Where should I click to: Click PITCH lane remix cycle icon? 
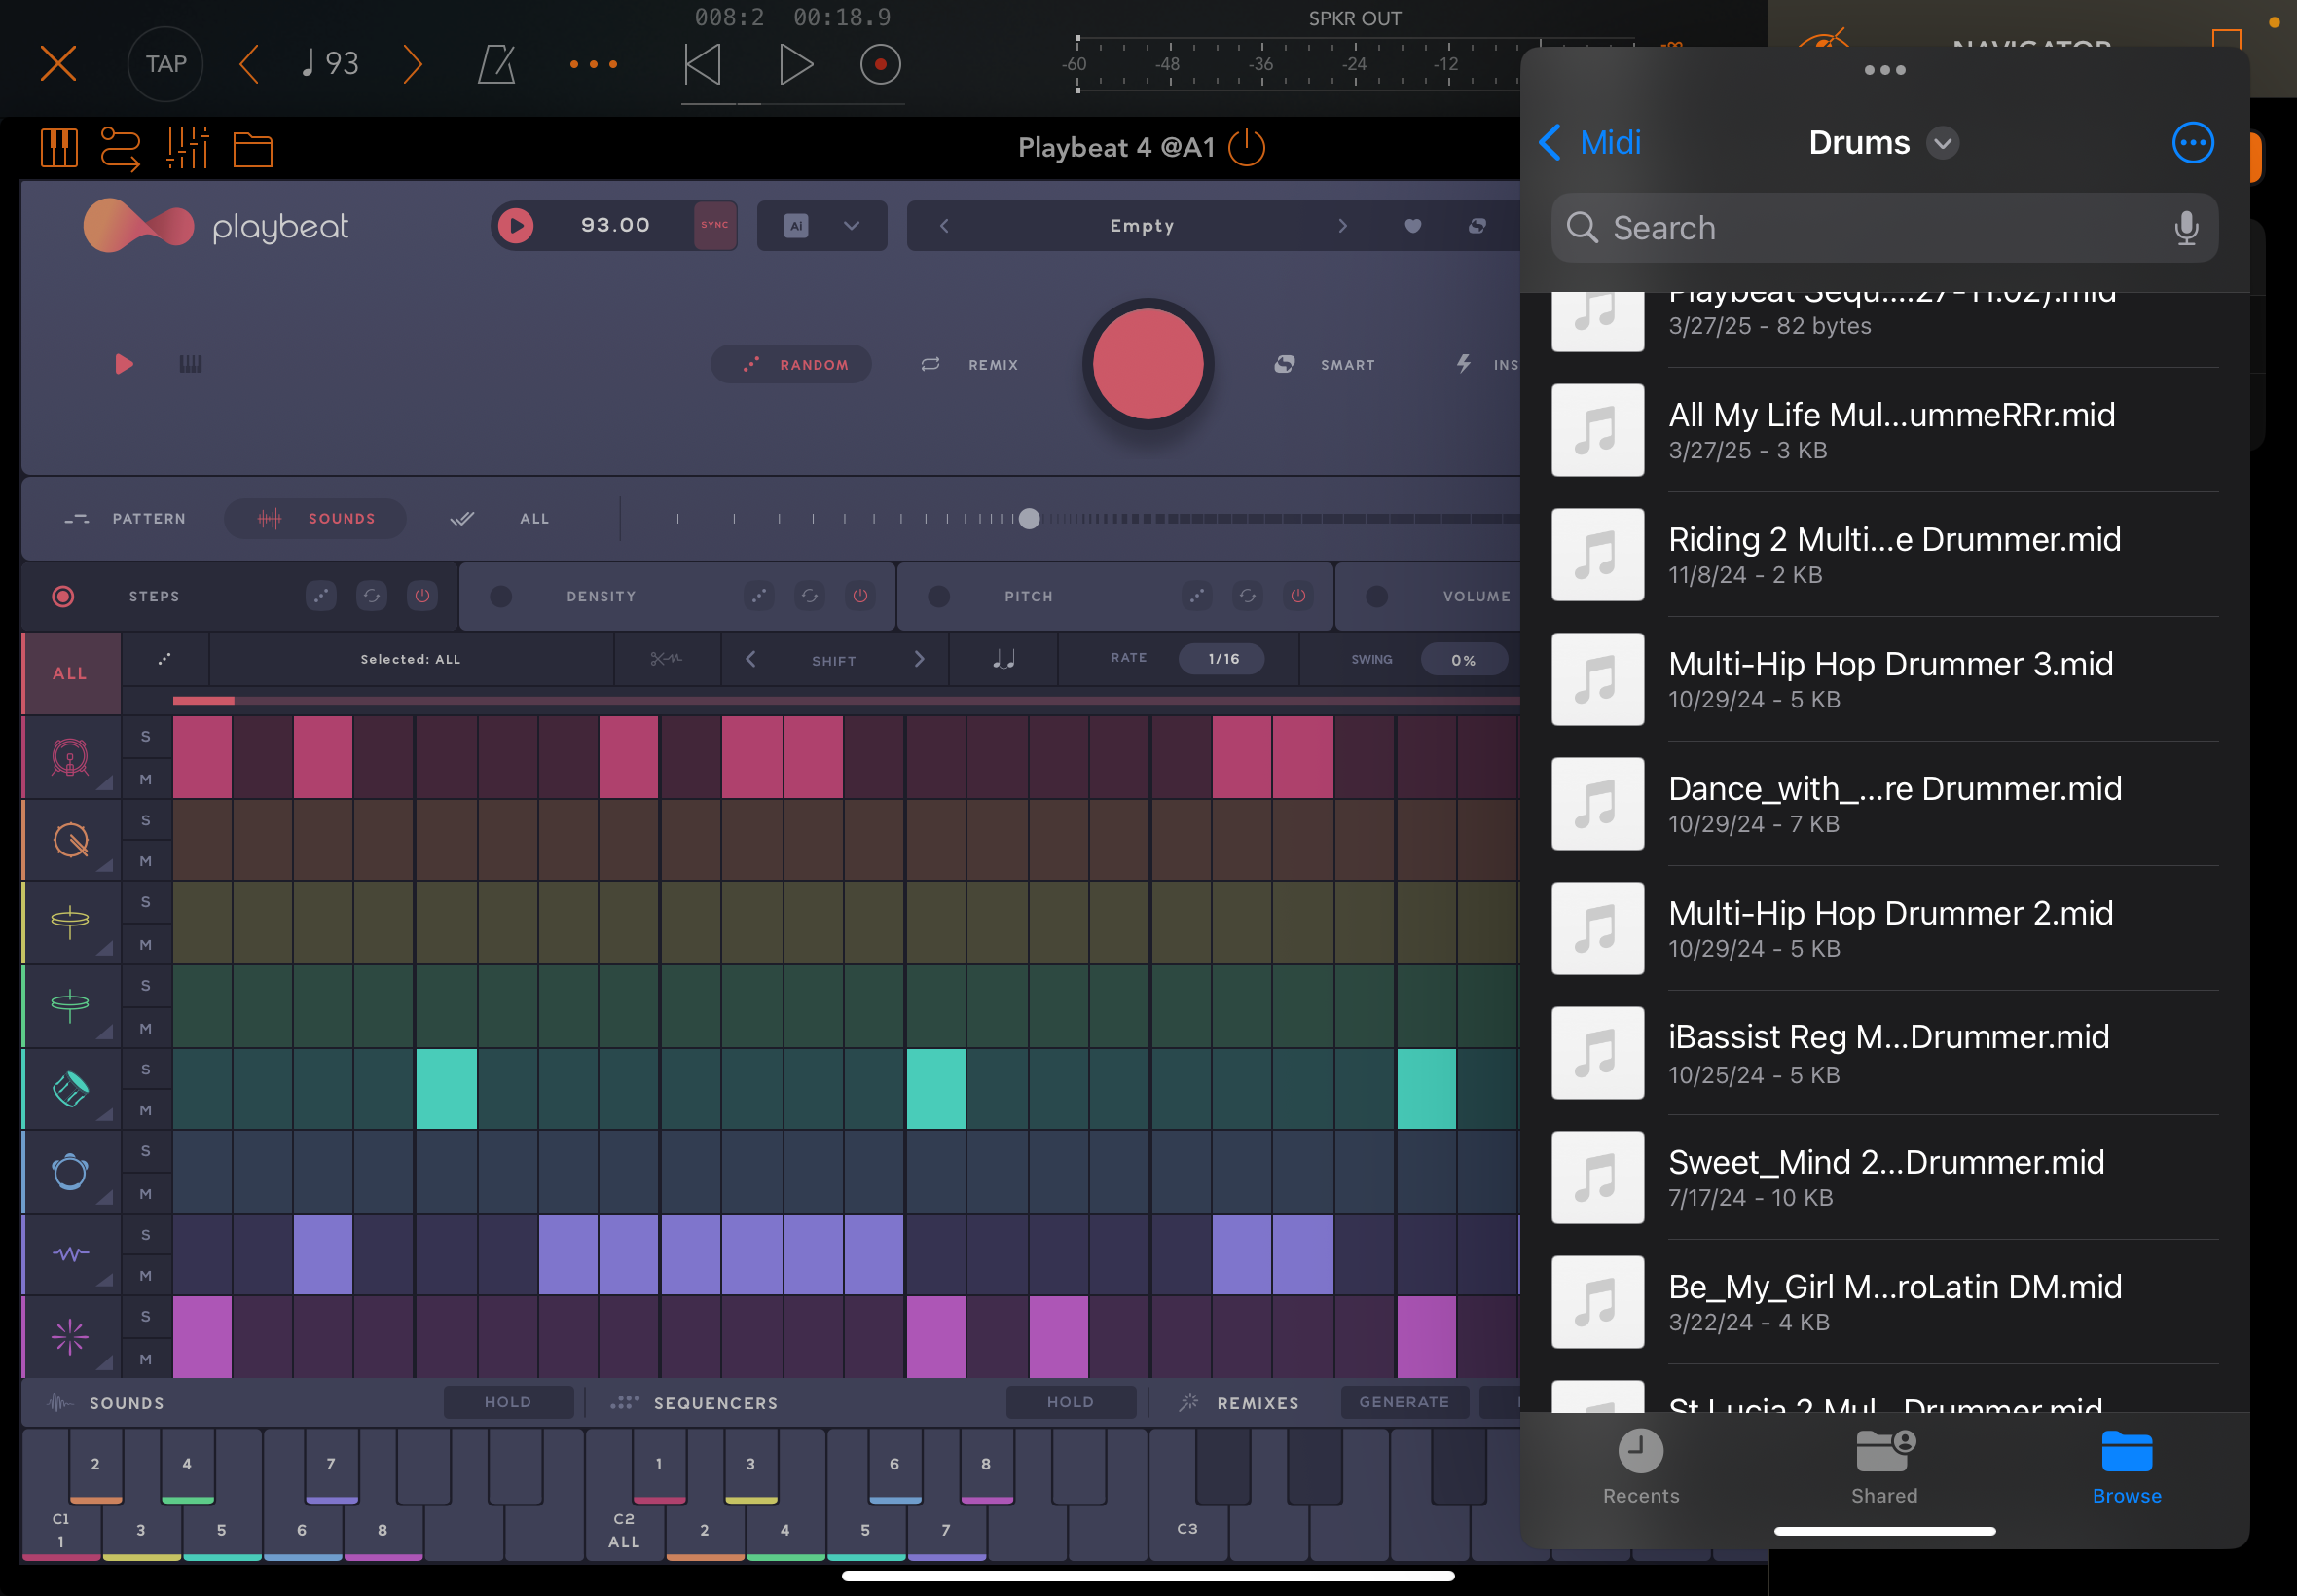pos(1247,596)
